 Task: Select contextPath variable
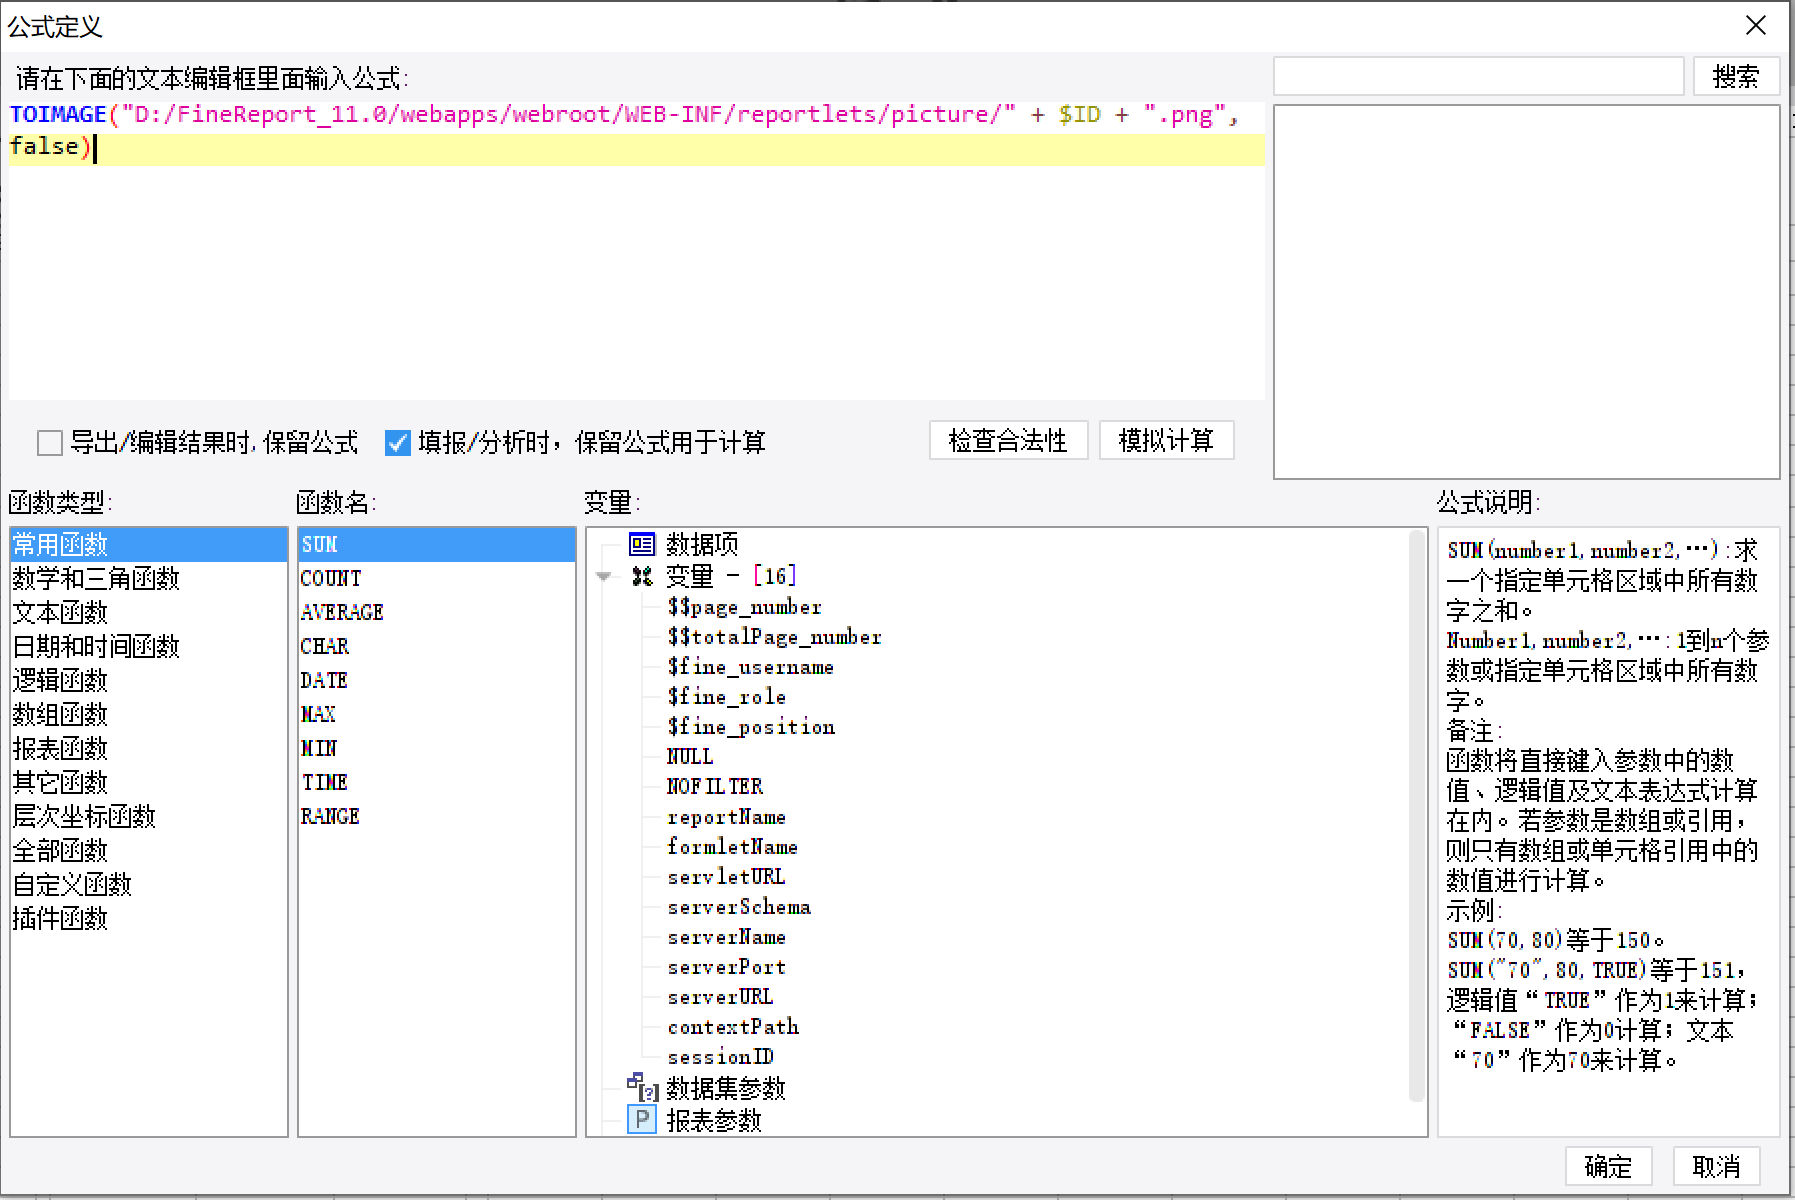tap(733, 1027)
